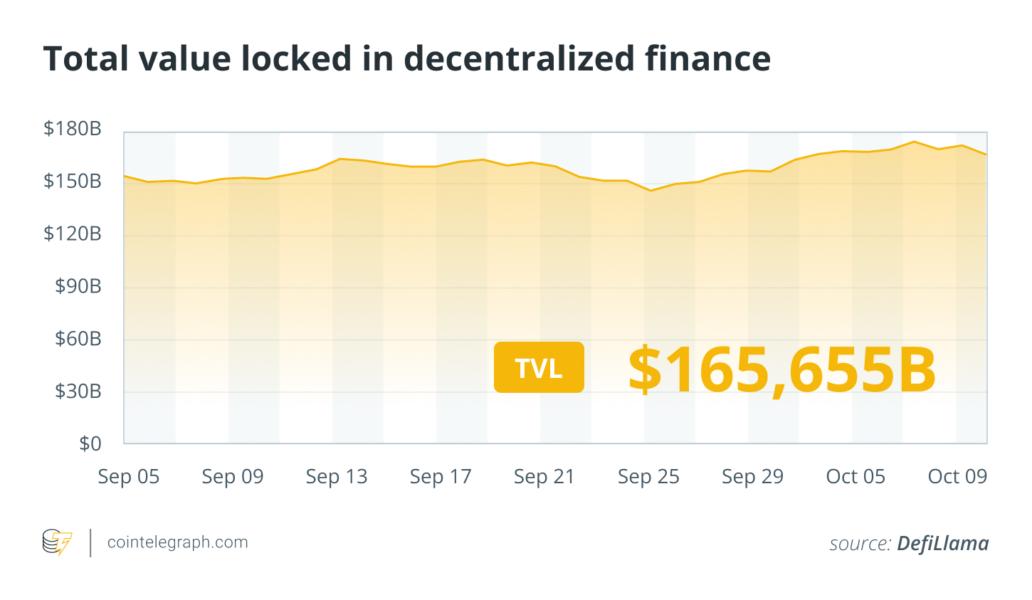Viewport: 1032px width, 600px height.
Task: Click the Sep 17 date label
Action: 440,477
